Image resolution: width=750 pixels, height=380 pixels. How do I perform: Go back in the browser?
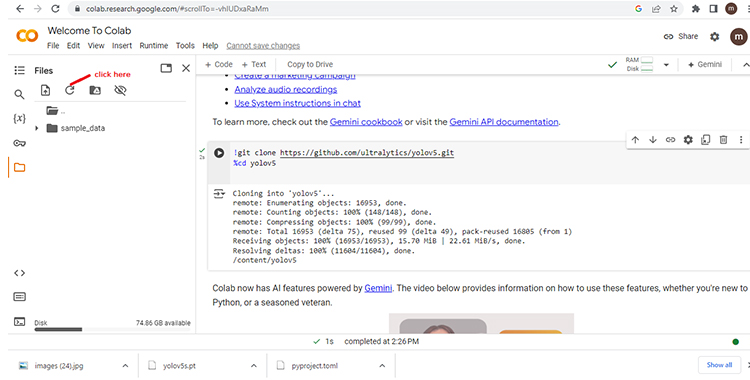(20, 9)
